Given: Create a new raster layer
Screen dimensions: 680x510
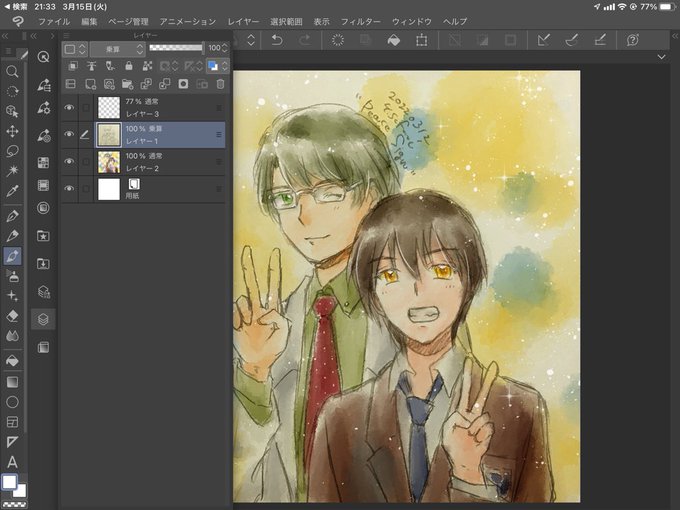Looking at the screenshot, I should click(x=90, y=84).
